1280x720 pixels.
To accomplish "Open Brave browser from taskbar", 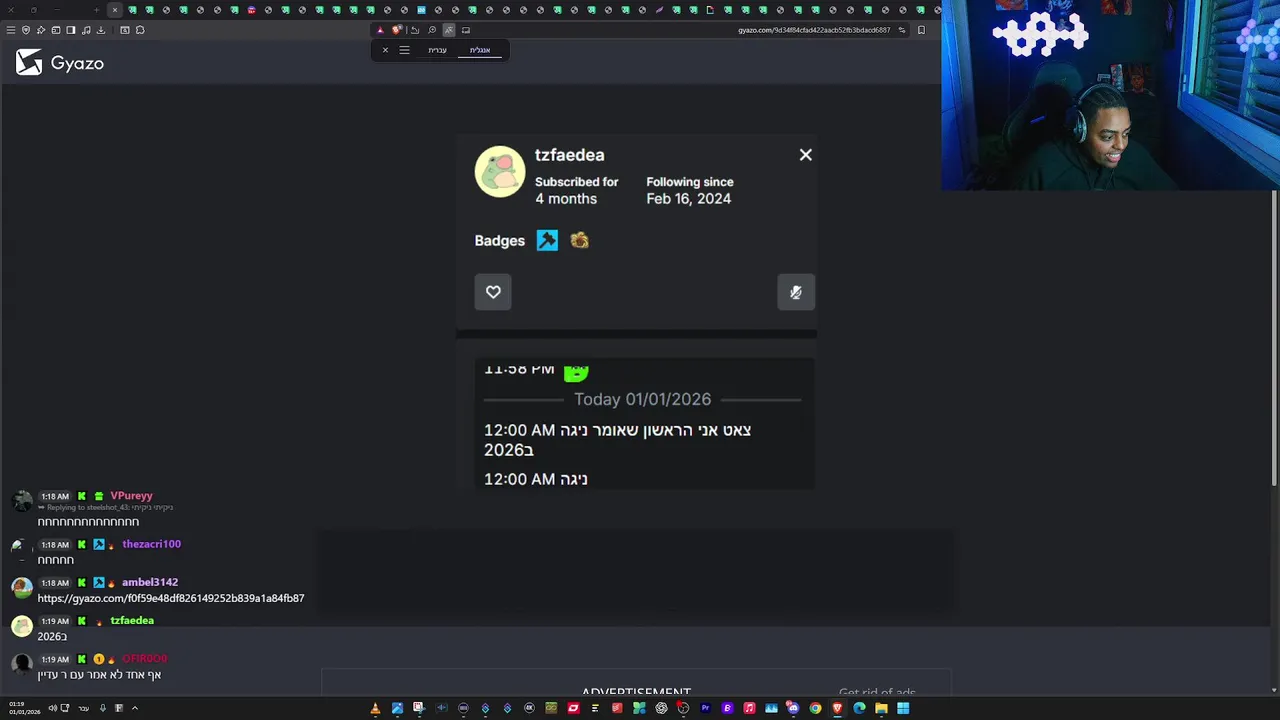I will 837,708.
